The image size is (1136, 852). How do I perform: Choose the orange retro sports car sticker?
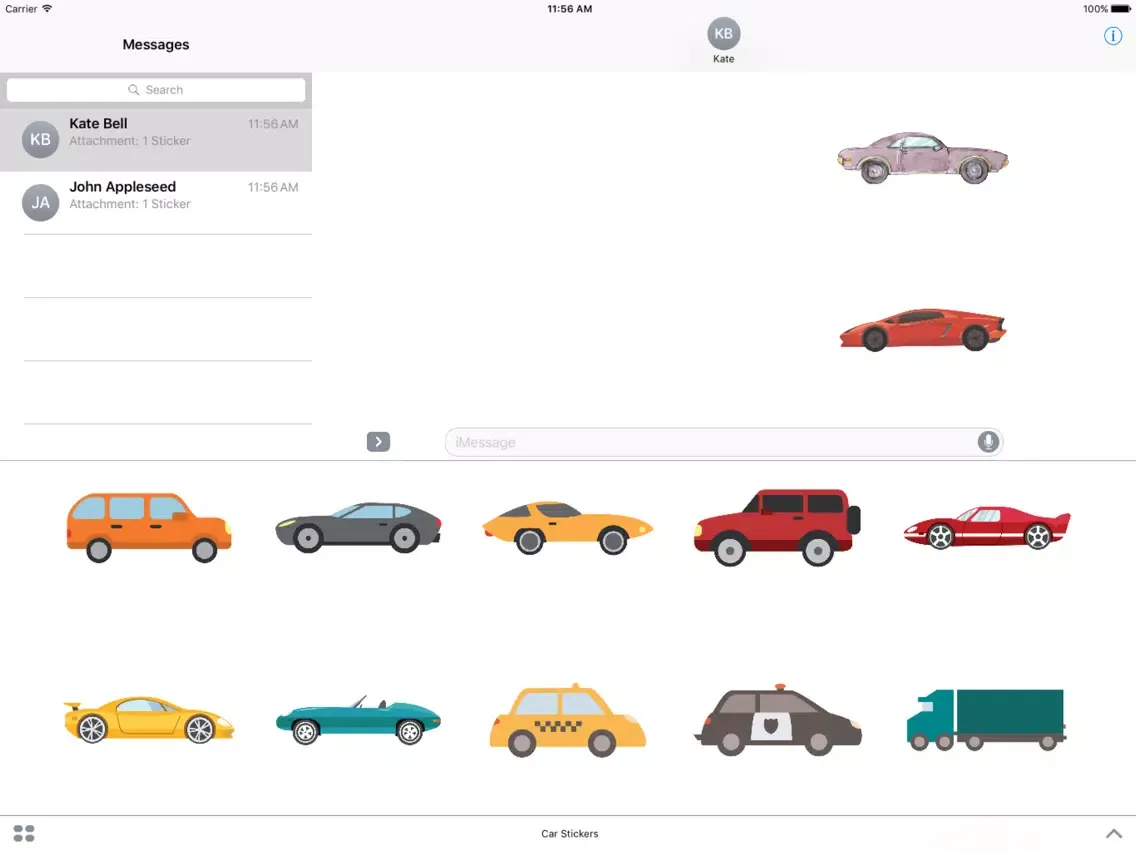coord(567,528)
